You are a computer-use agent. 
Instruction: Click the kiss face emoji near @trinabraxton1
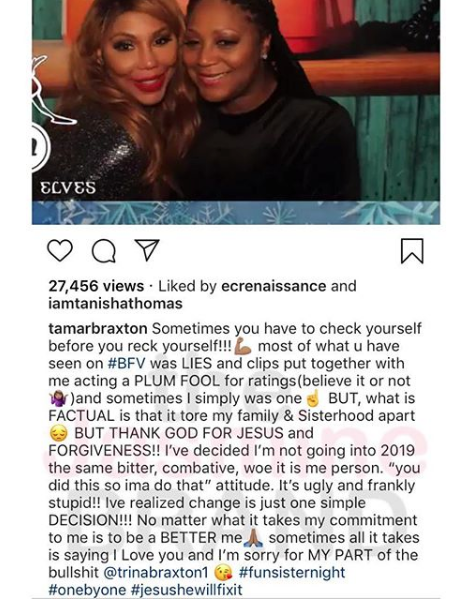click(223, 573)
